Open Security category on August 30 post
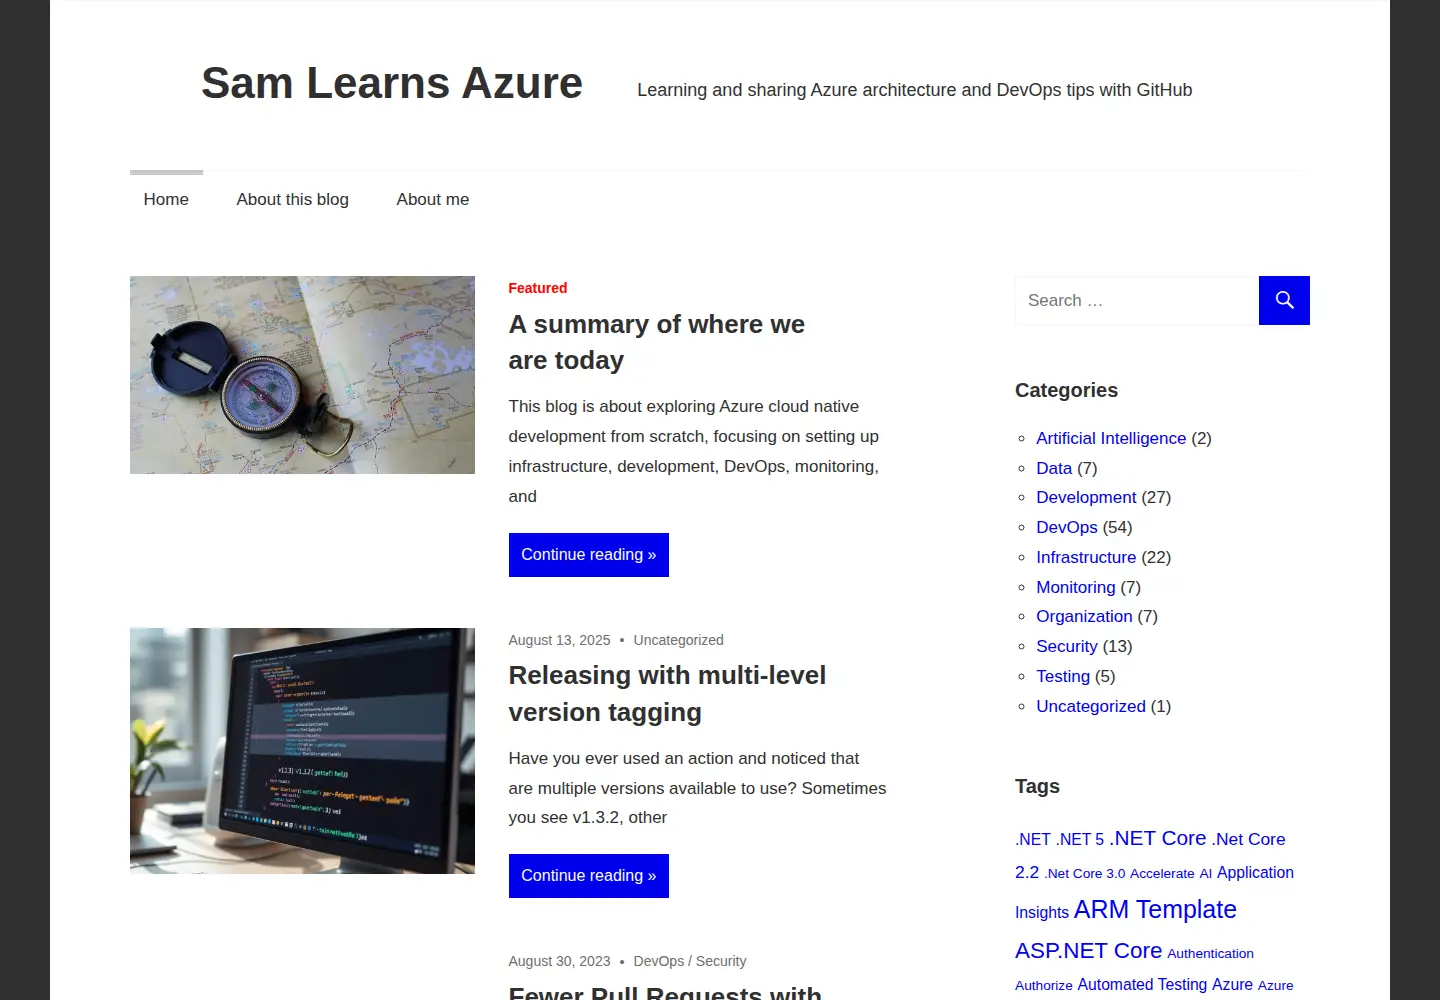Image resolution: width=1440 pixels, height=1000 pixels. (721, 961)
